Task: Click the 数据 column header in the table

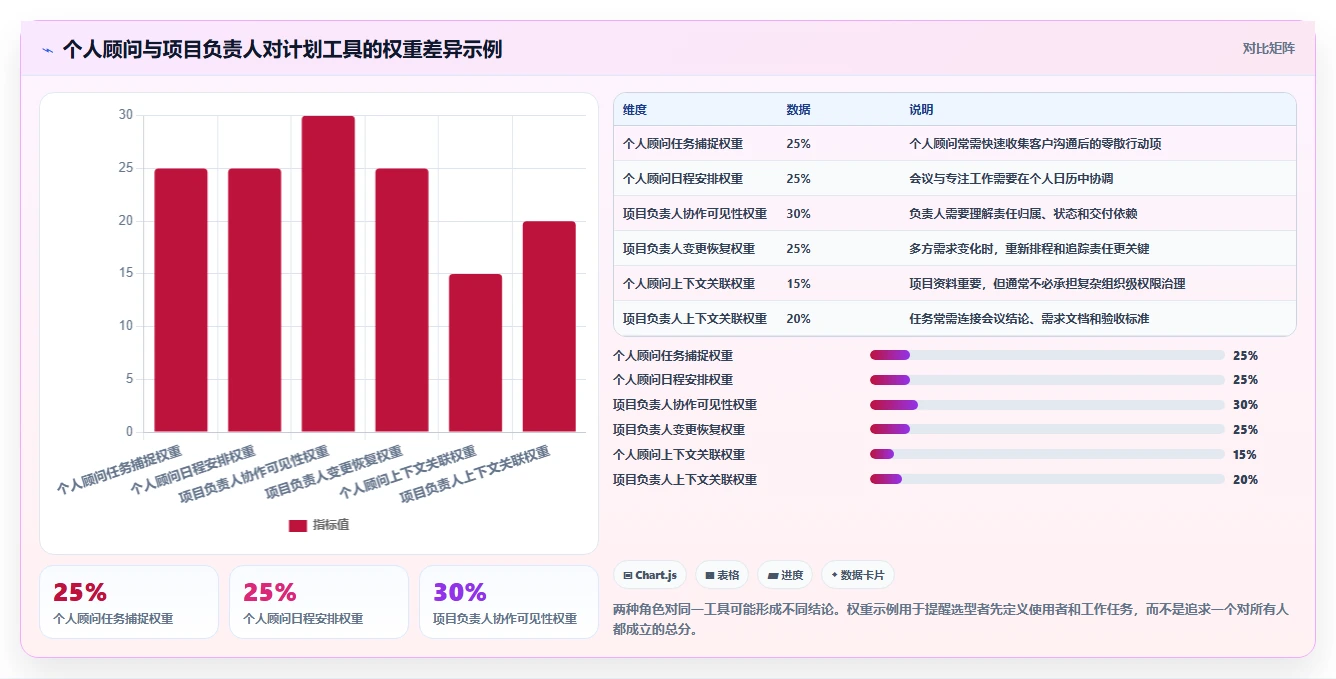Action: click(x=798, y=110)
